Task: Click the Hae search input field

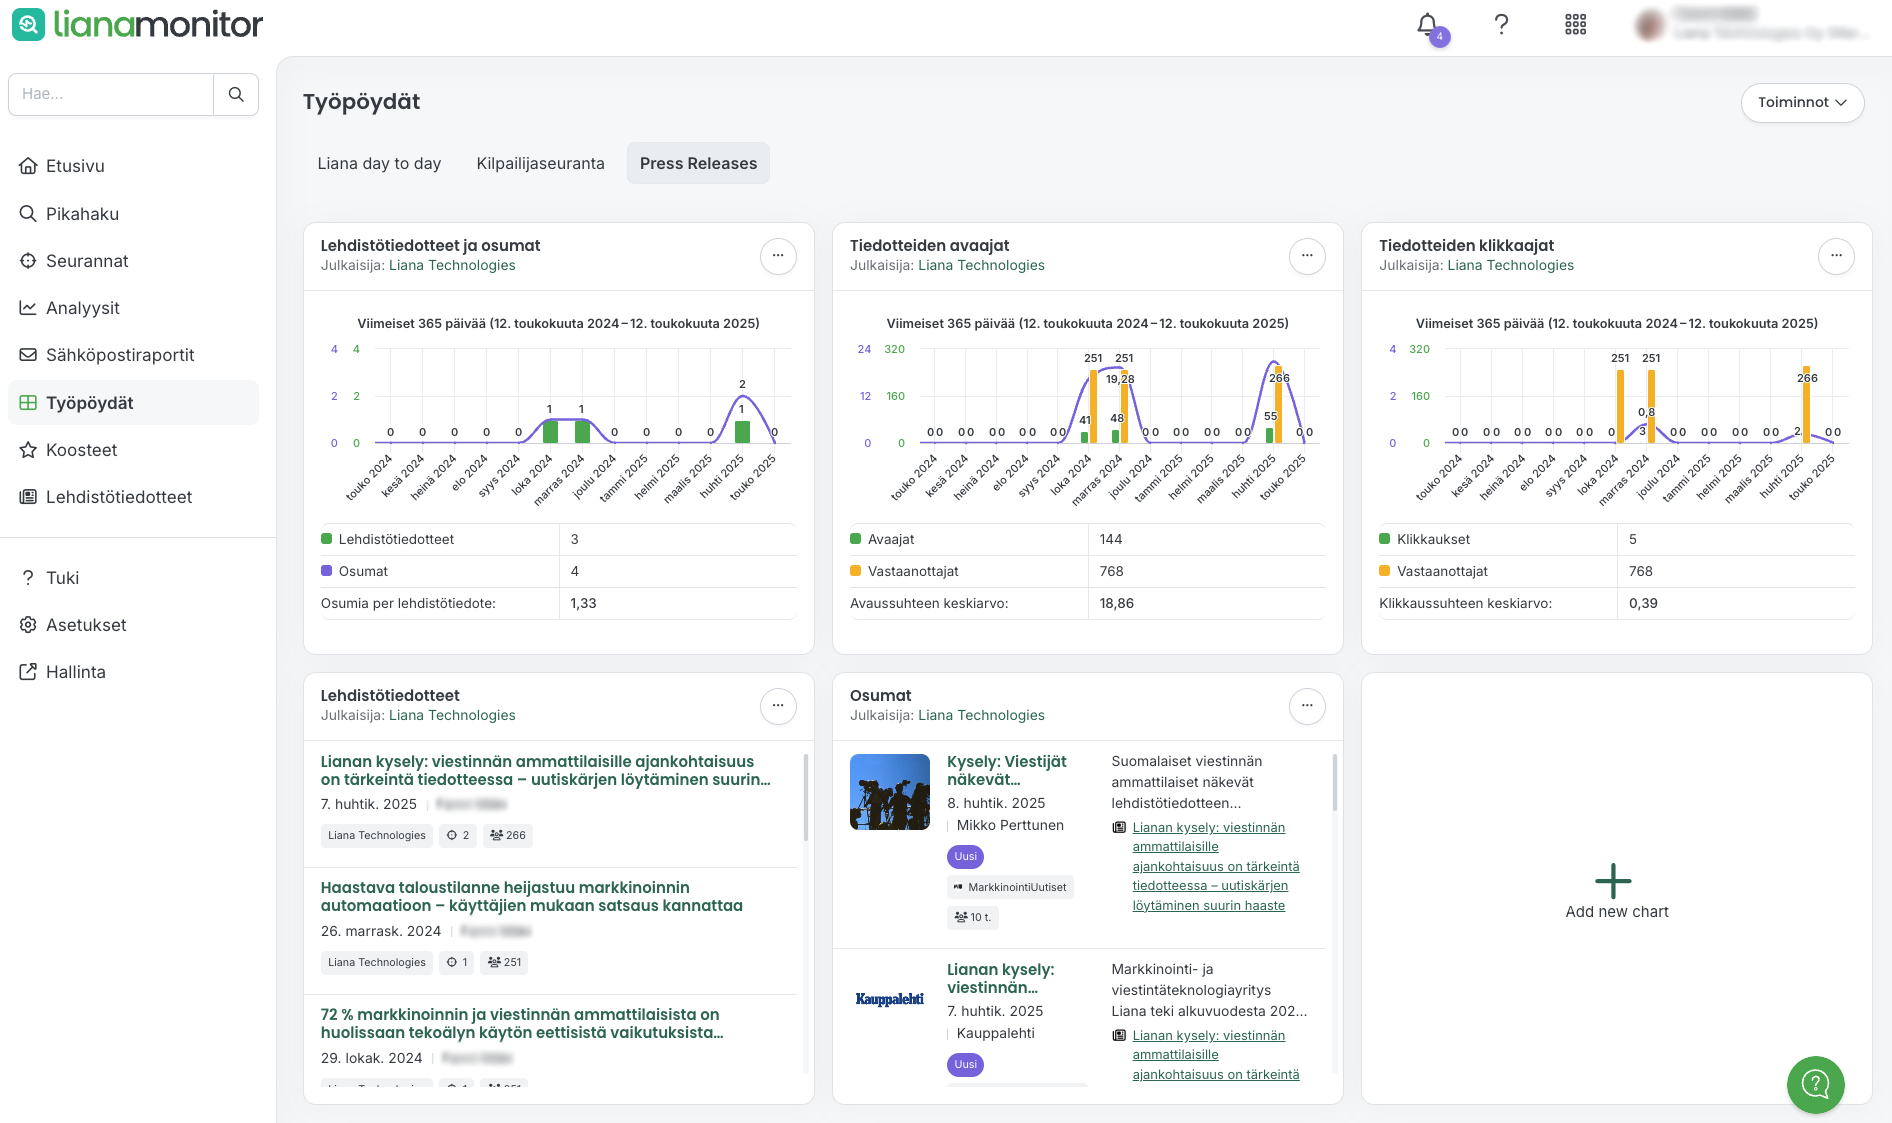Action: pyautogui.click(x=111, y=94)
